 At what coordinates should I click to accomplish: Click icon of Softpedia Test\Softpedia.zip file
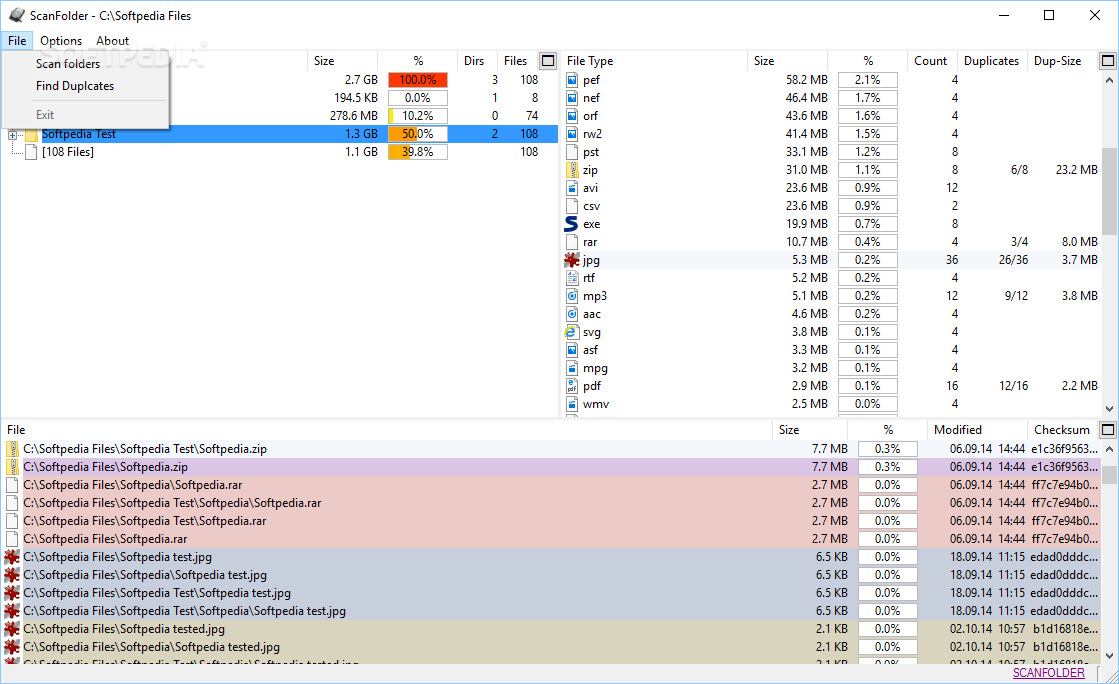pyautogui.click(x=12, y=449)
